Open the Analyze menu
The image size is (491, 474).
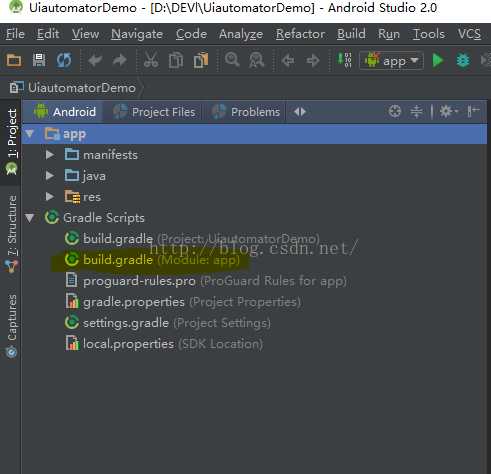(241, 34)
